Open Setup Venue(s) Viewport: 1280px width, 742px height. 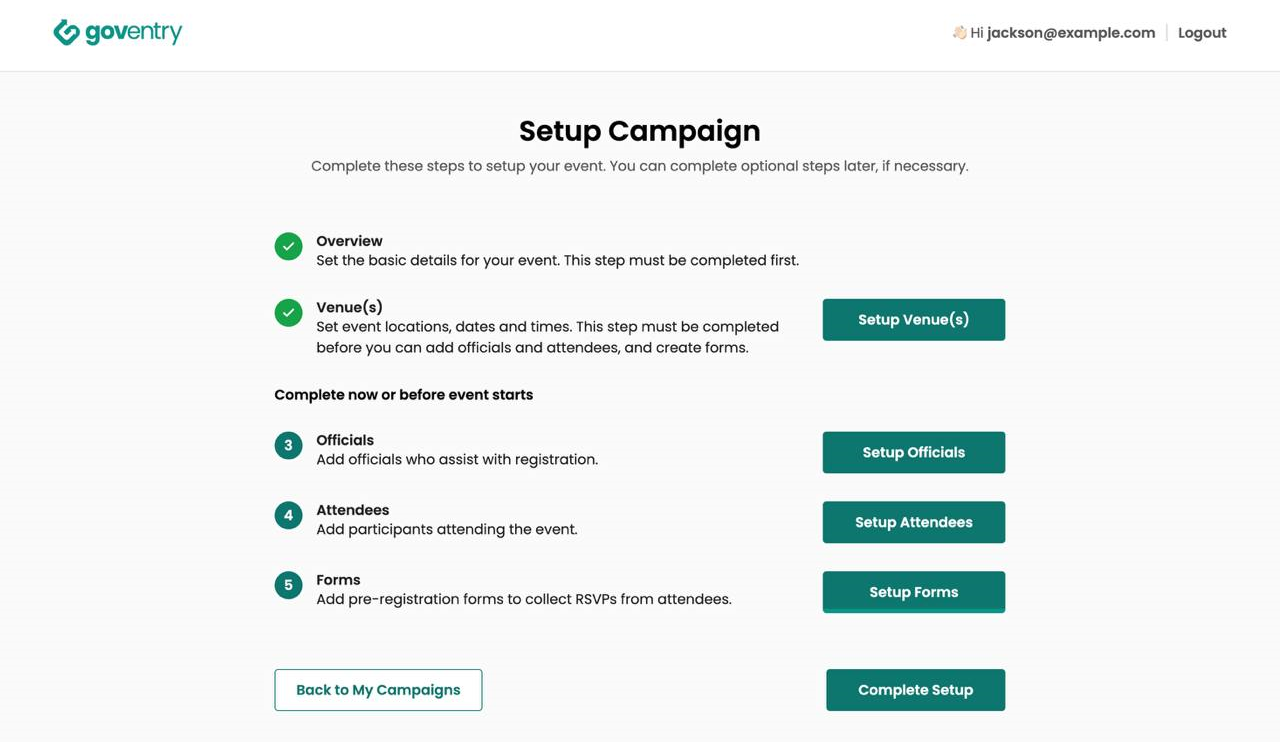(x=914, y=320)
